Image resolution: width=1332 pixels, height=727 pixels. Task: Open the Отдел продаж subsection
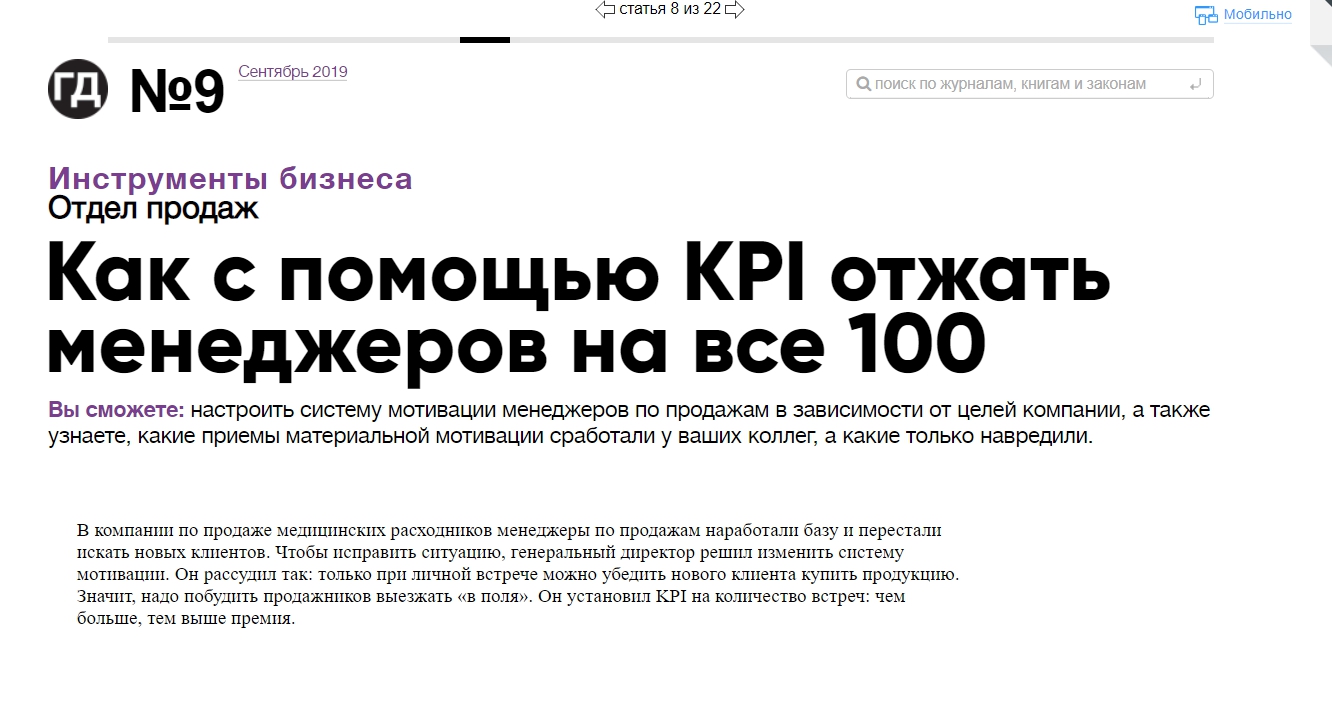coord(153,208)
